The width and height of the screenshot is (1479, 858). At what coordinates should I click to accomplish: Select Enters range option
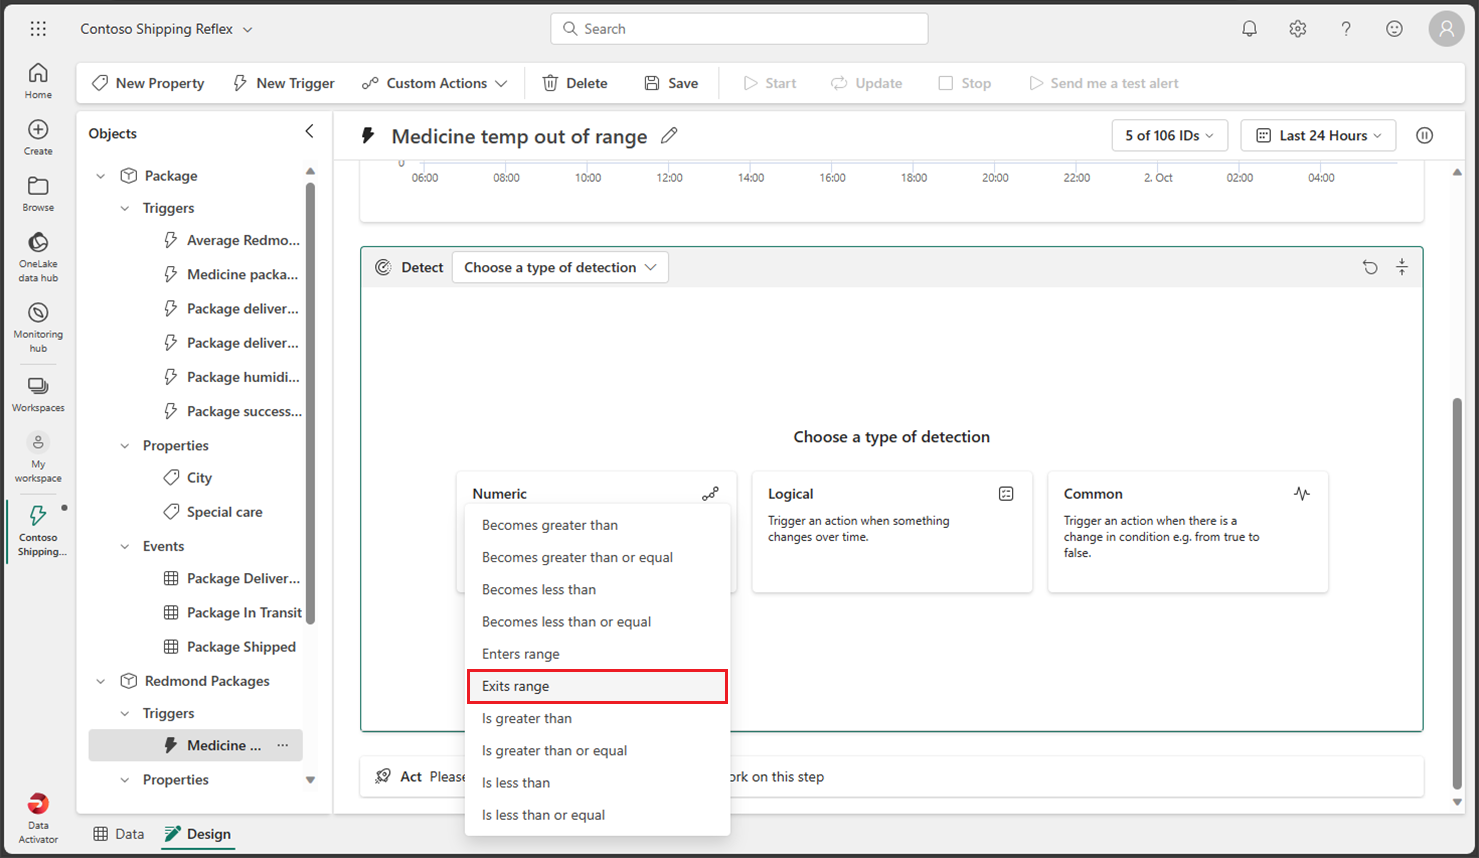point(597,654)
